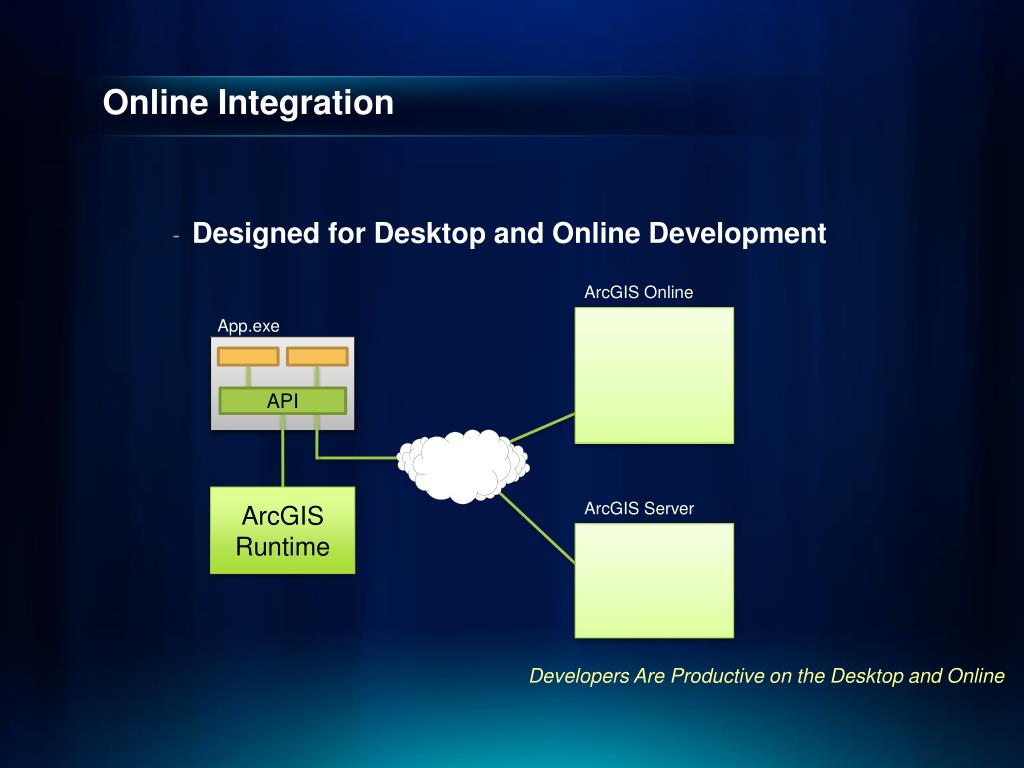Click the ArcGIS Runtime box
Viewport: 1024px width, 768px height.
(283, 530)
